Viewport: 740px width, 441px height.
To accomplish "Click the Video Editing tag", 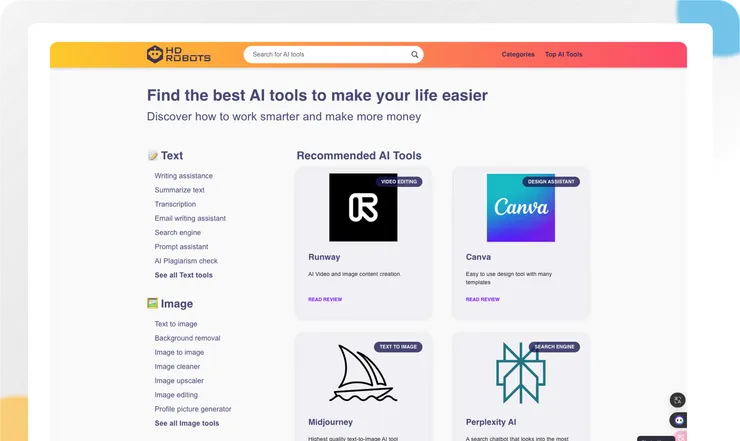I will [399, 182].
